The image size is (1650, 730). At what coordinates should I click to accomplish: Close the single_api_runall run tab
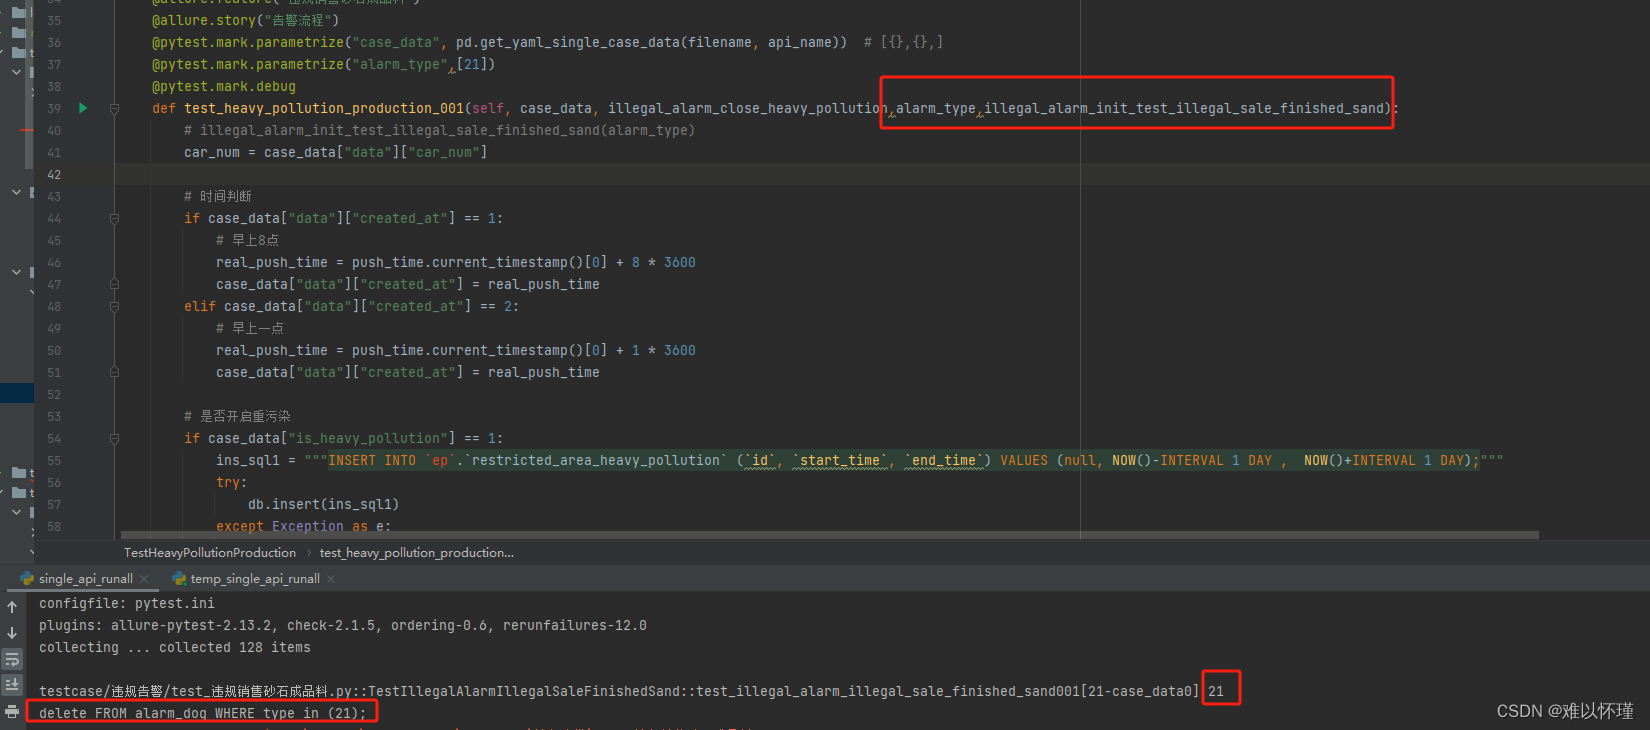coord(144,579)
